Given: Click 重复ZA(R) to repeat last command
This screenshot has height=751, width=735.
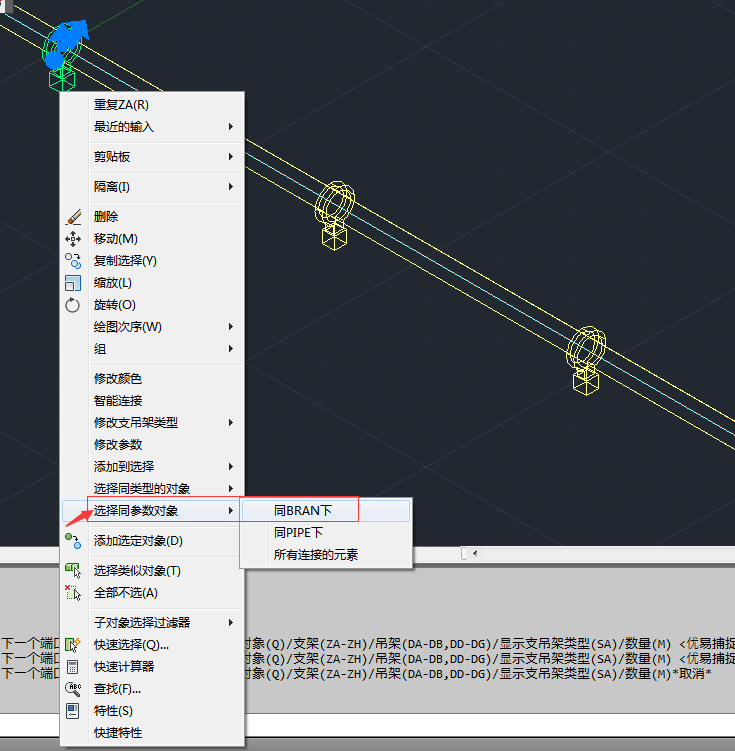Looking at the screenshot, I should click(121, 105).
